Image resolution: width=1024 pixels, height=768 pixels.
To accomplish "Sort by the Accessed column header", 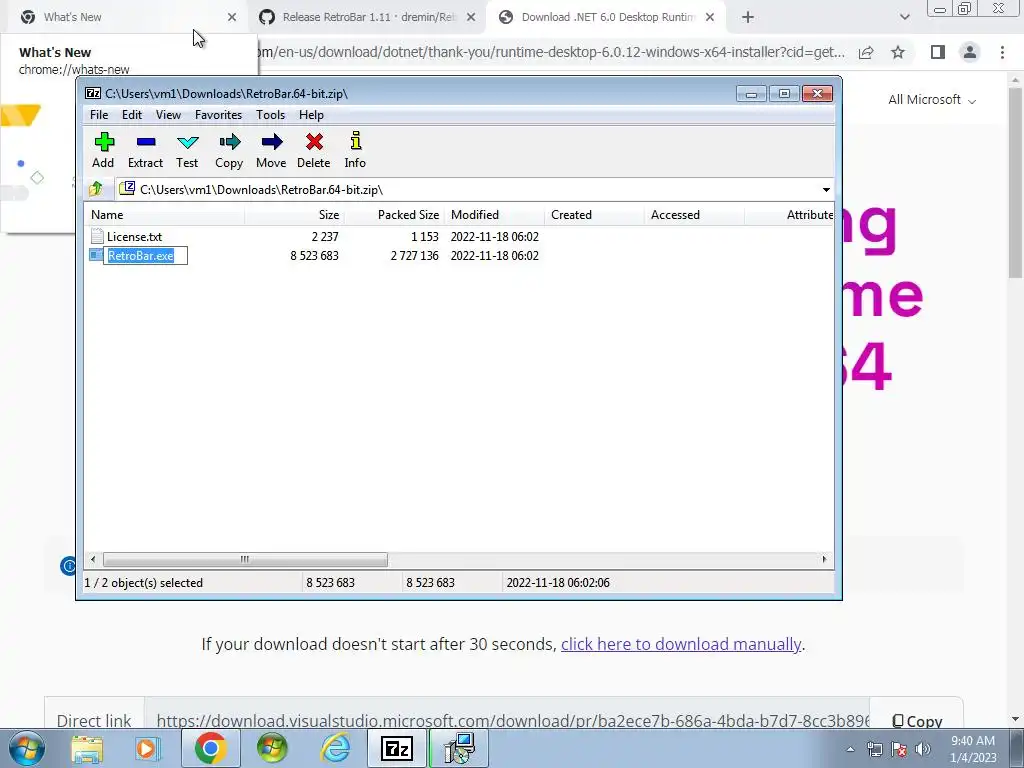I will click(694, 215).
